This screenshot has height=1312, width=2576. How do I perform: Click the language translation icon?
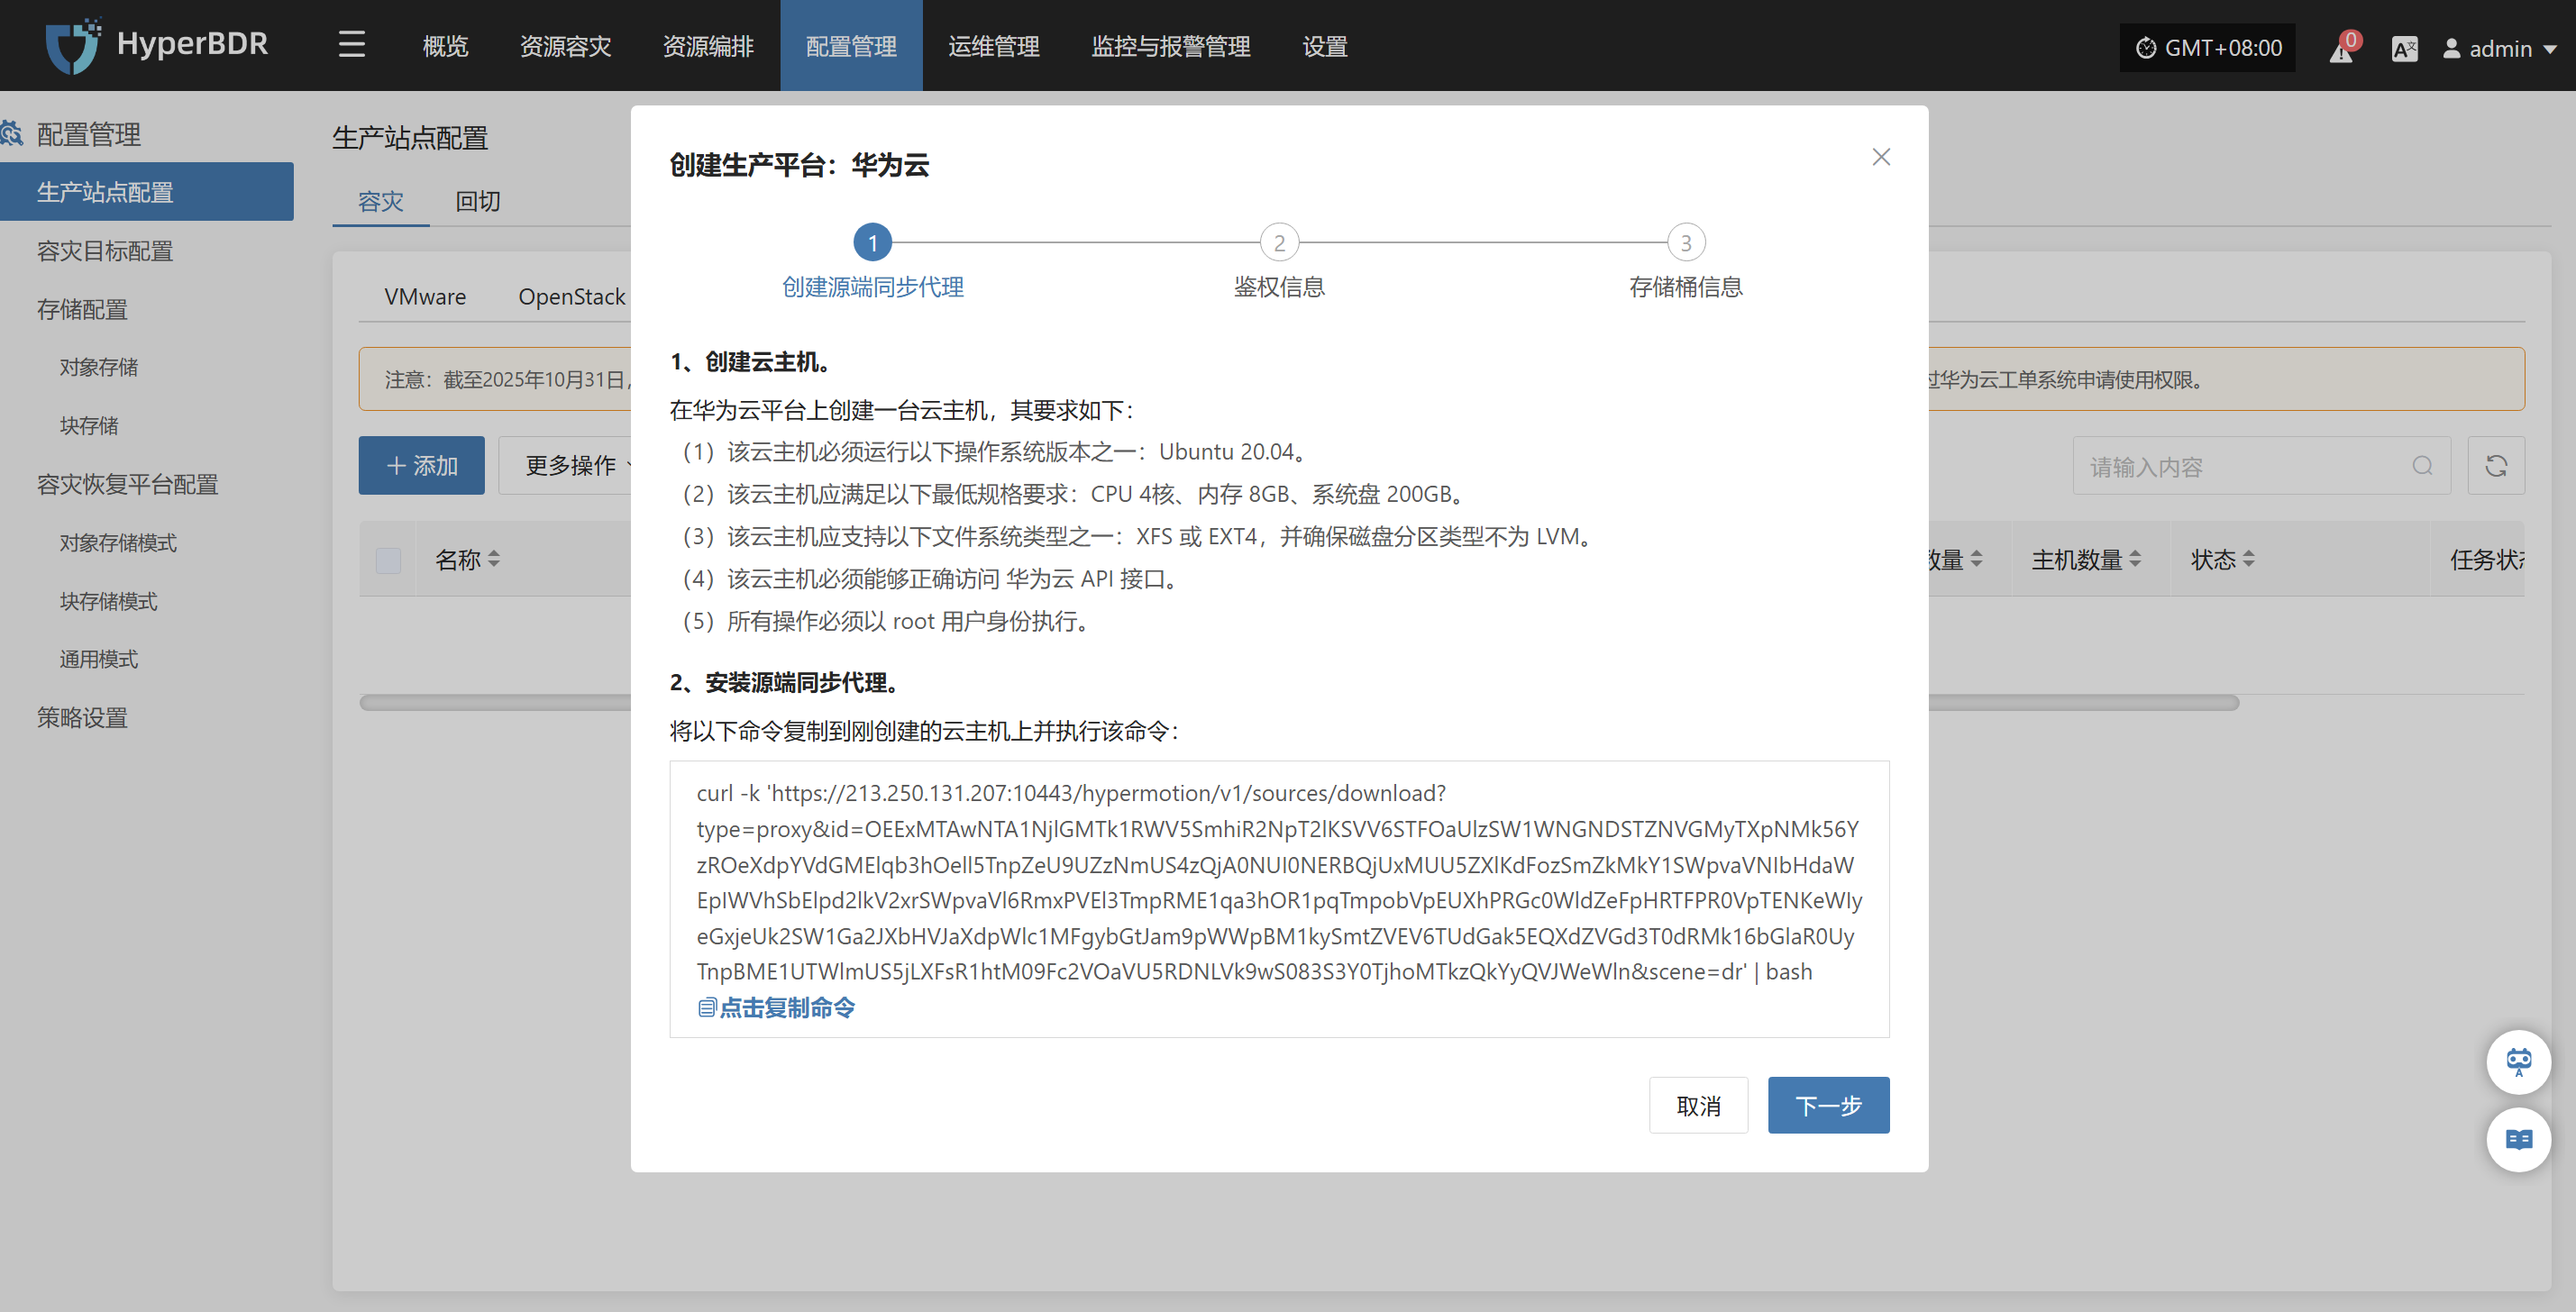2404,48
